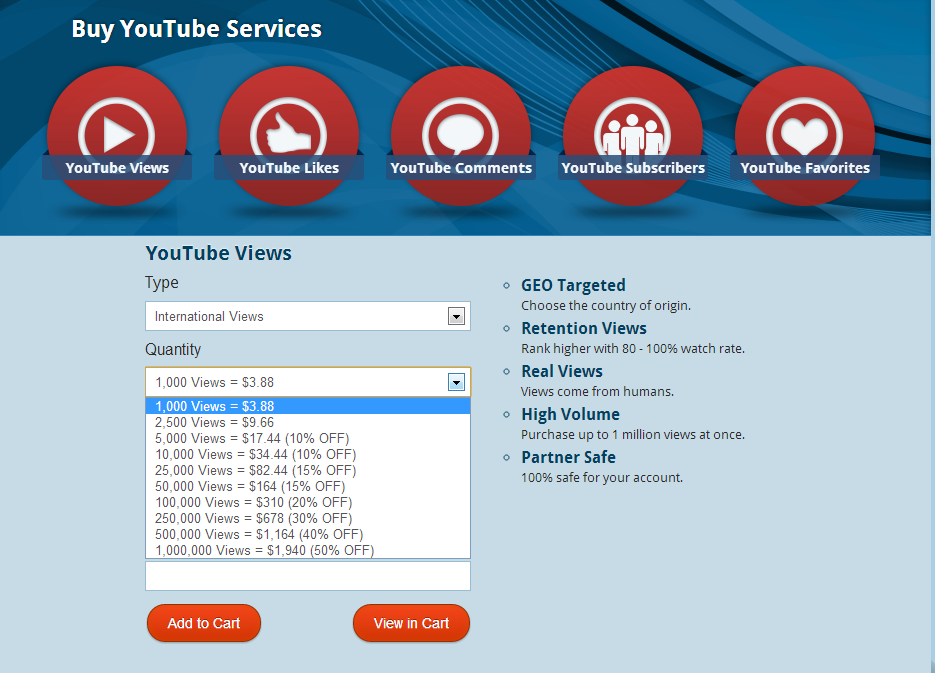Click the Buy YouTube Services page title

[x=197, y=29]
